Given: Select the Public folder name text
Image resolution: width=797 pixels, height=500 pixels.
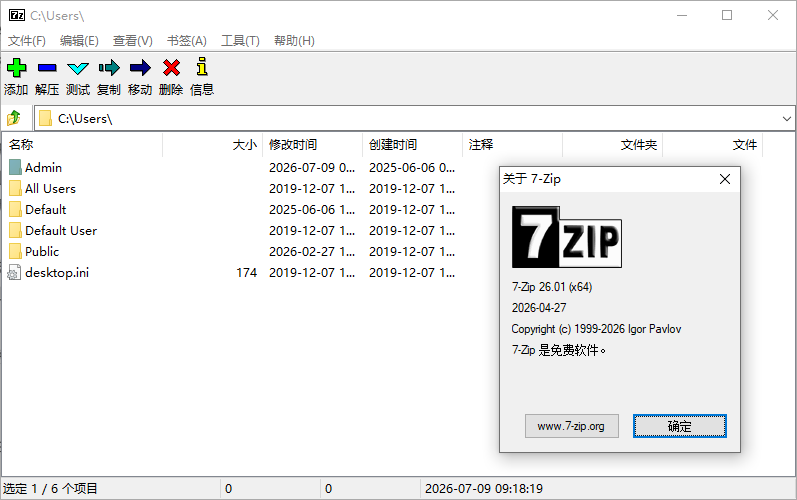Looking at the screenshot, I should [42, 252].
